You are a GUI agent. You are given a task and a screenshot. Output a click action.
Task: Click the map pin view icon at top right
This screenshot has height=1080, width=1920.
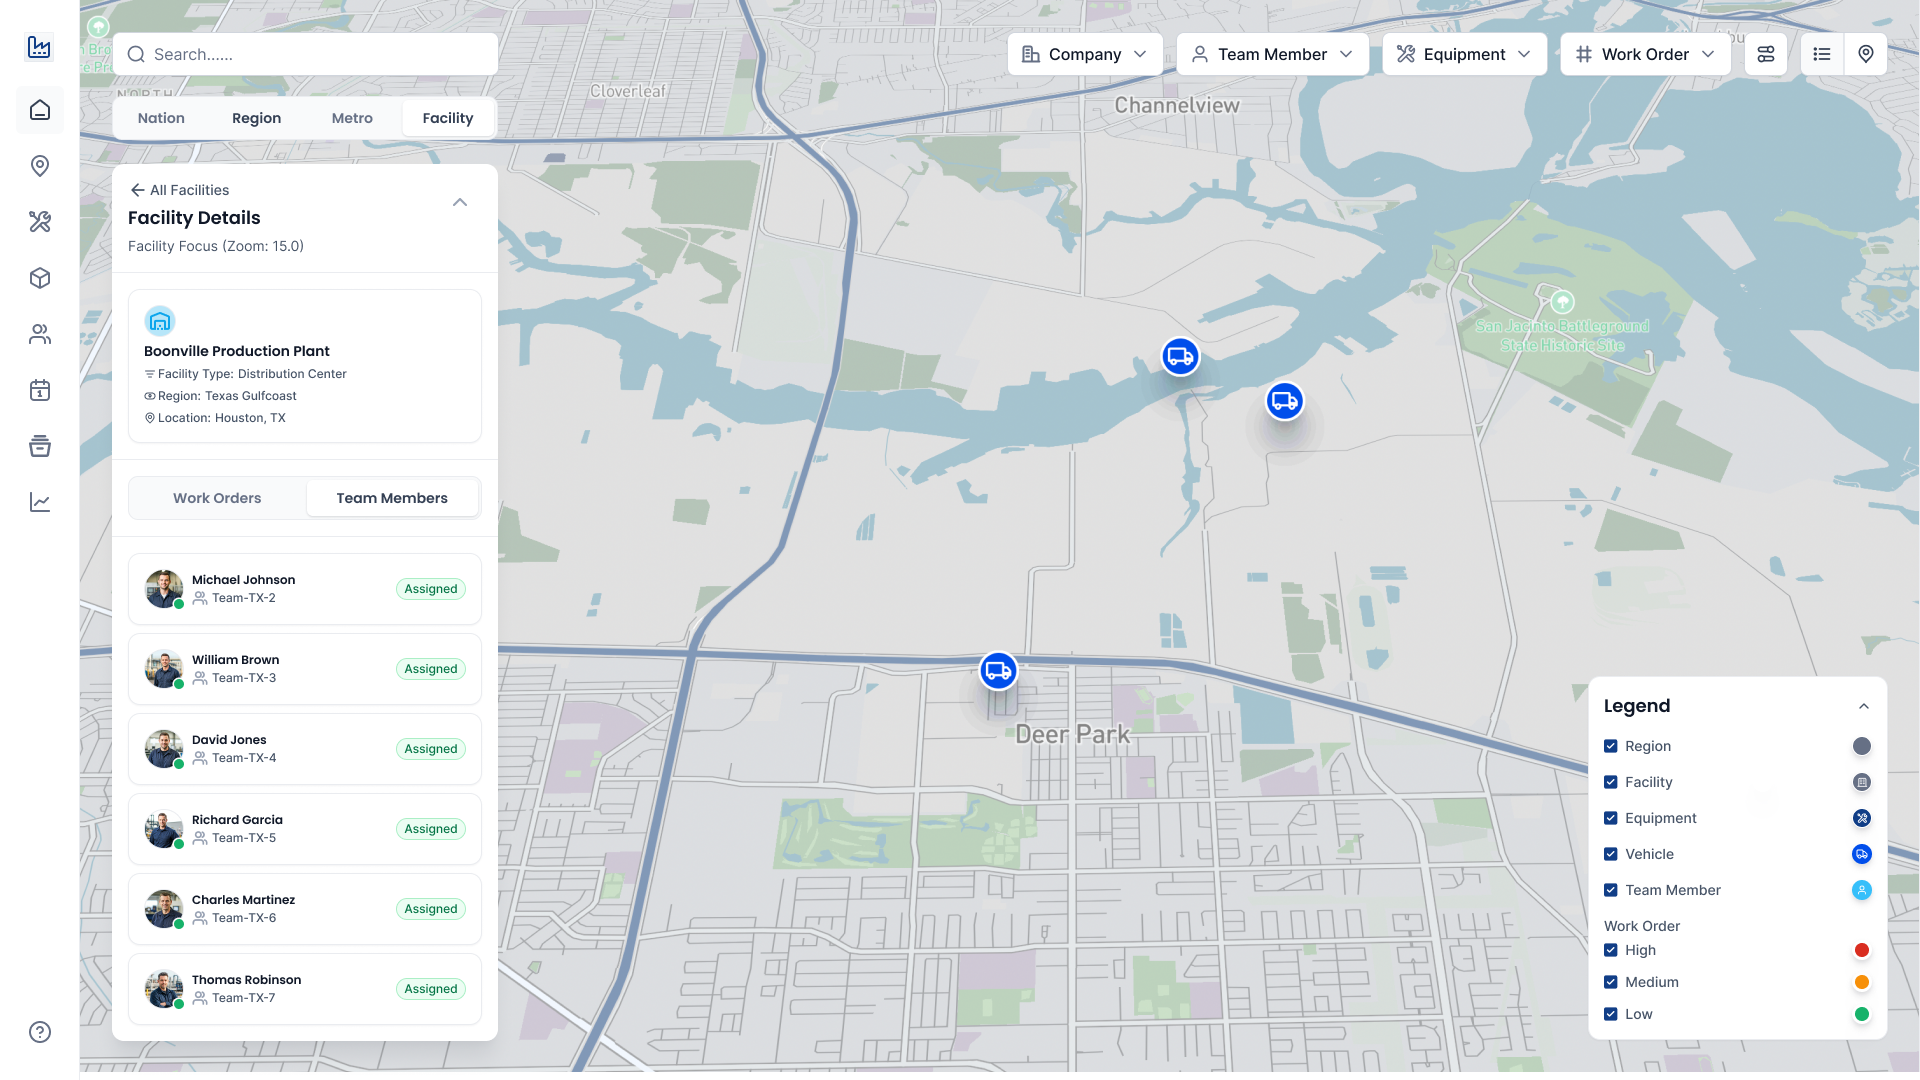click(x=1865, y=54)
